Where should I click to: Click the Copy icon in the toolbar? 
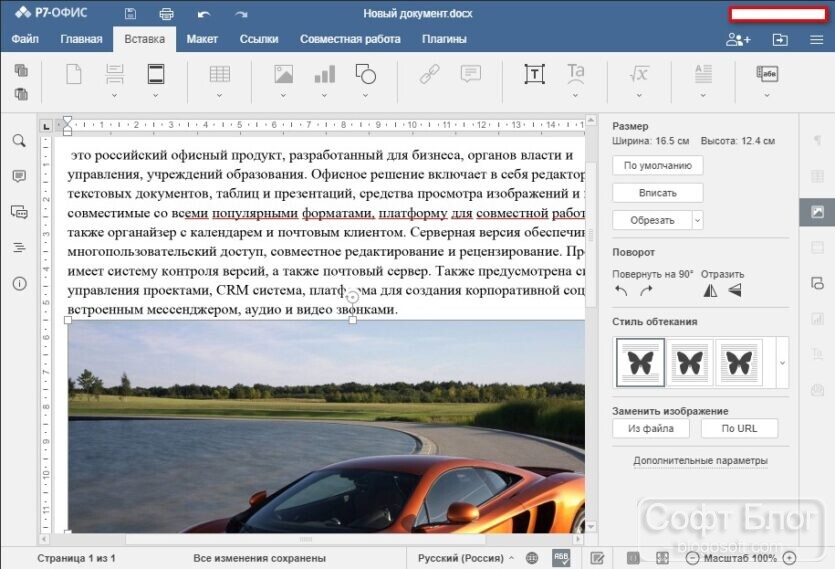click(x=21, y=70)
